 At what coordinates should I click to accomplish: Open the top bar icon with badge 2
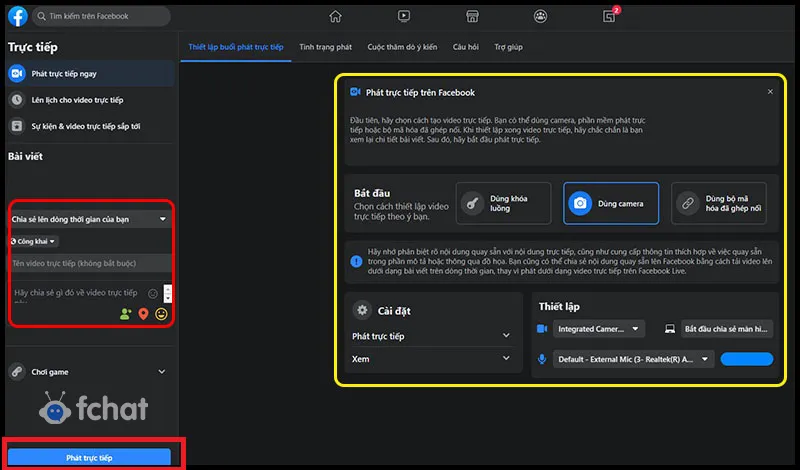[609, 16]
